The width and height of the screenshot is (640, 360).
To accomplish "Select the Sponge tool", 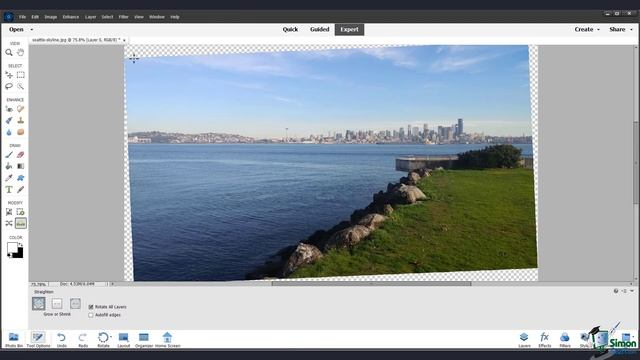I will [20, 132].
